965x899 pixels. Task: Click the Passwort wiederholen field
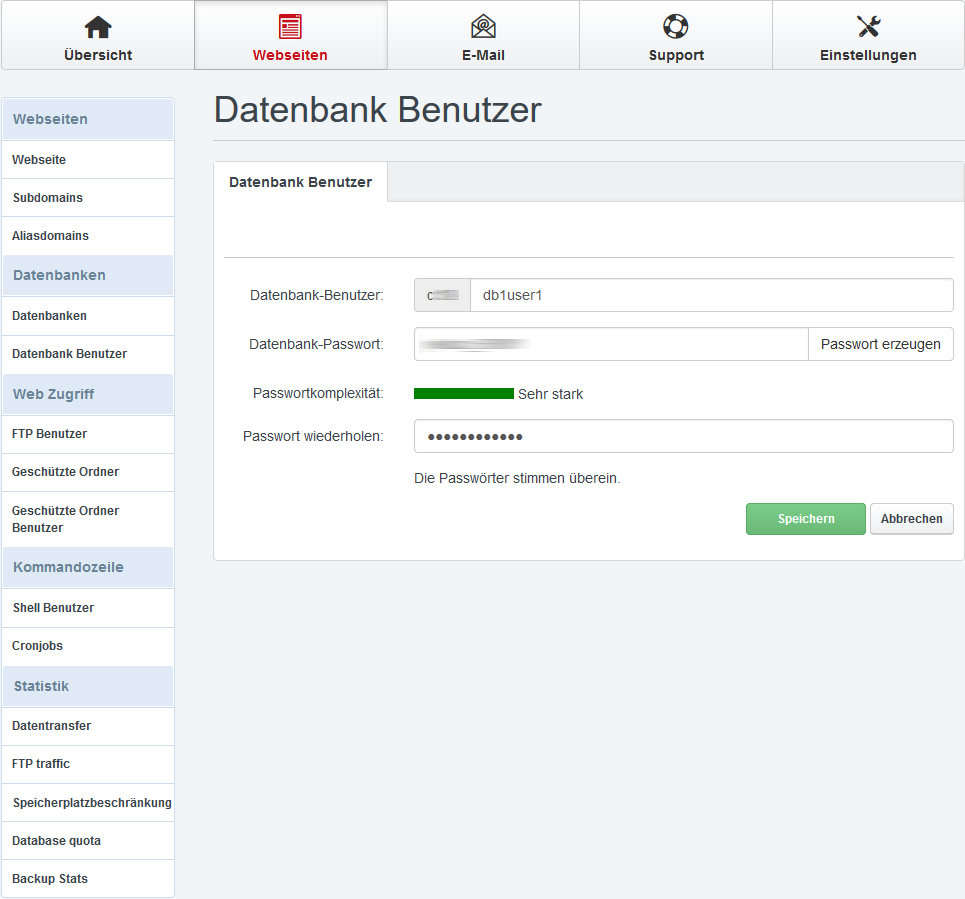coord(683,436)
